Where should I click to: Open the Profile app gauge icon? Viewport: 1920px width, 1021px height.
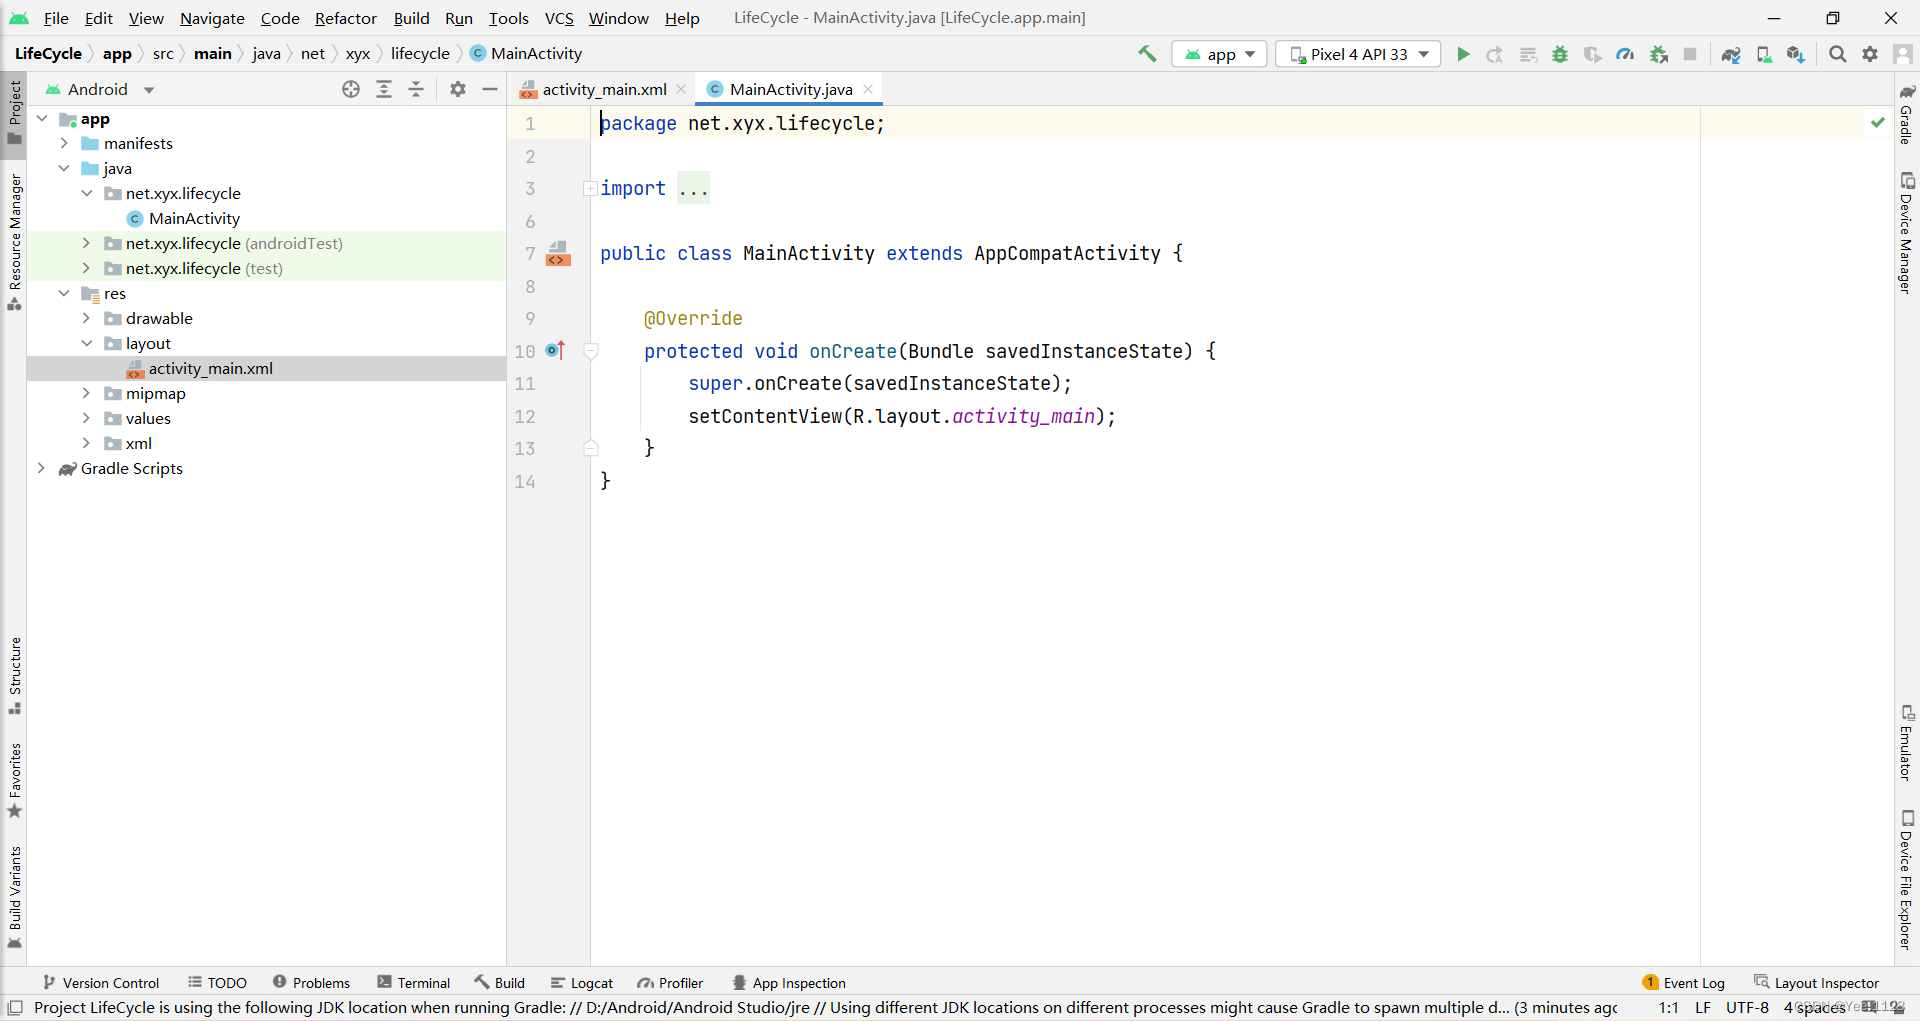click(1625, 54)
